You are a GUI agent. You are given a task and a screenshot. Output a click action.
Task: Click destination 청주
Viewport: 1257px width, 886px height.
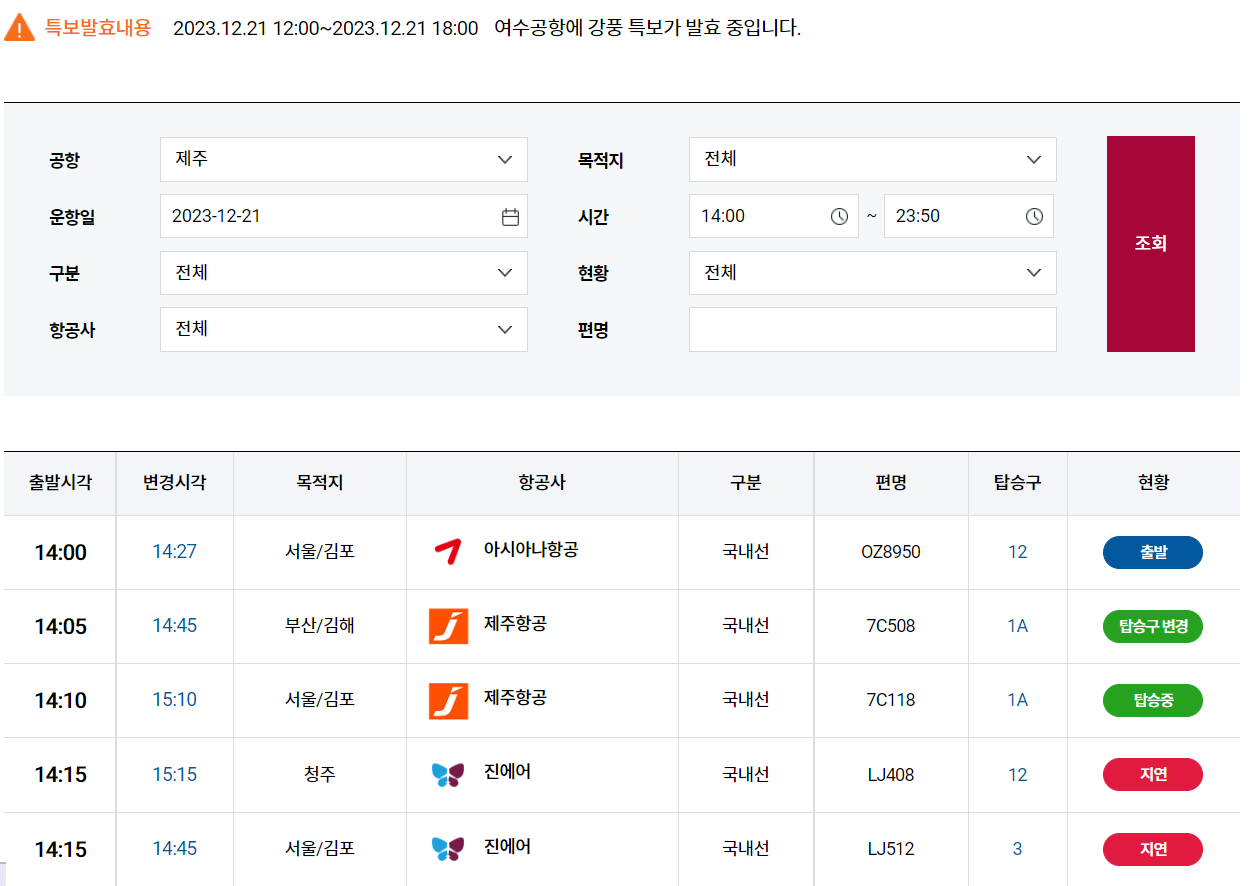click(320, 775)
